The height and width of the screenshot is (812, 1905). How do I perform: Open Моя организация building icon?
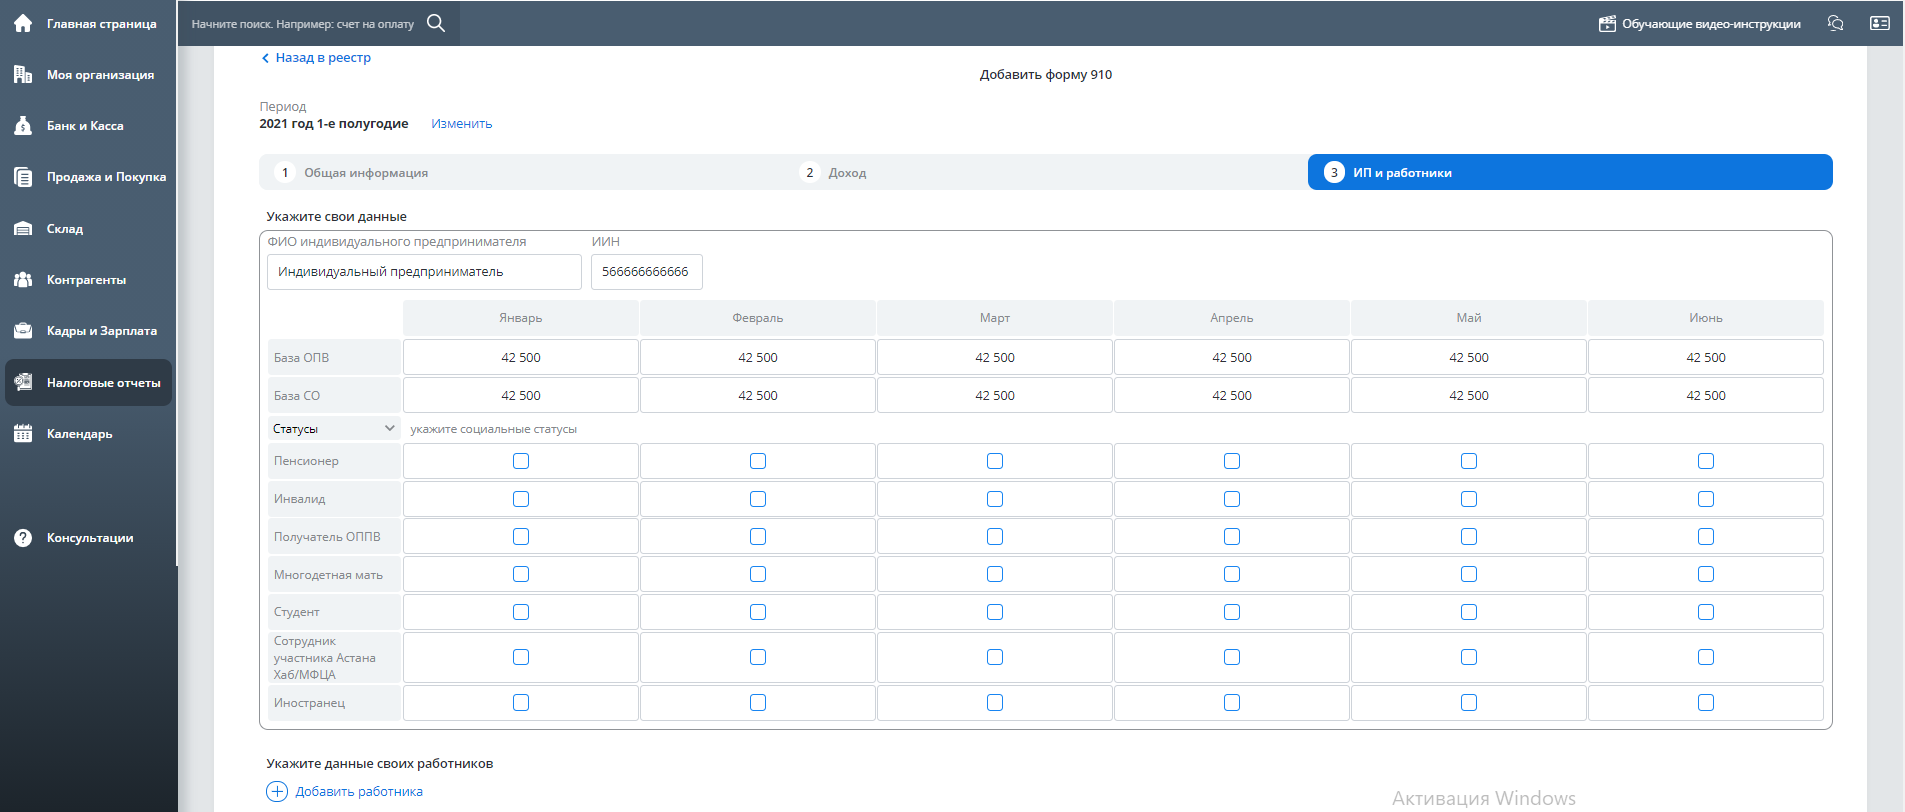point(23,74)
